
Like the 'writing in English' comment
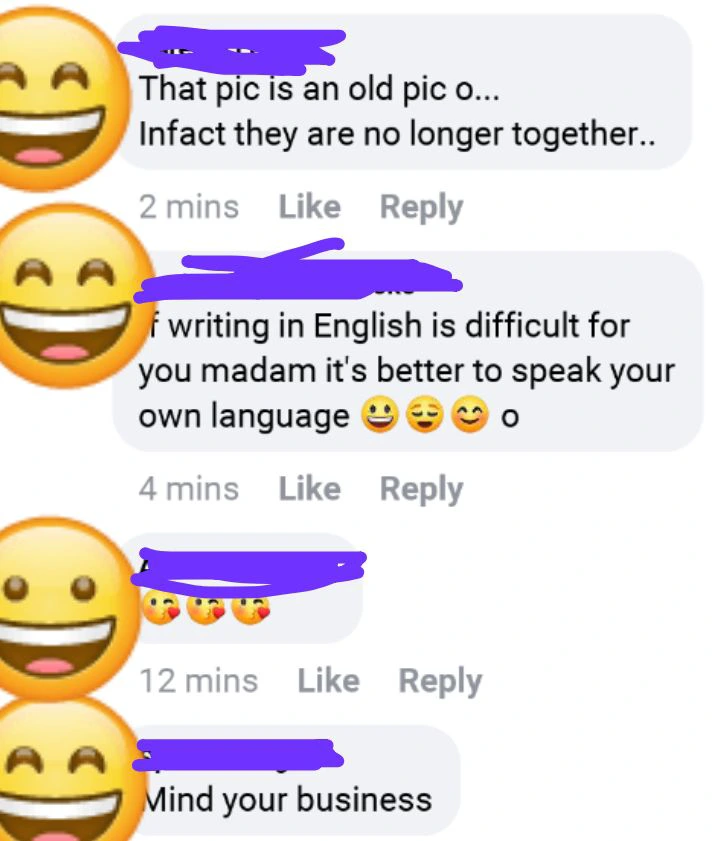pos(310,489)
